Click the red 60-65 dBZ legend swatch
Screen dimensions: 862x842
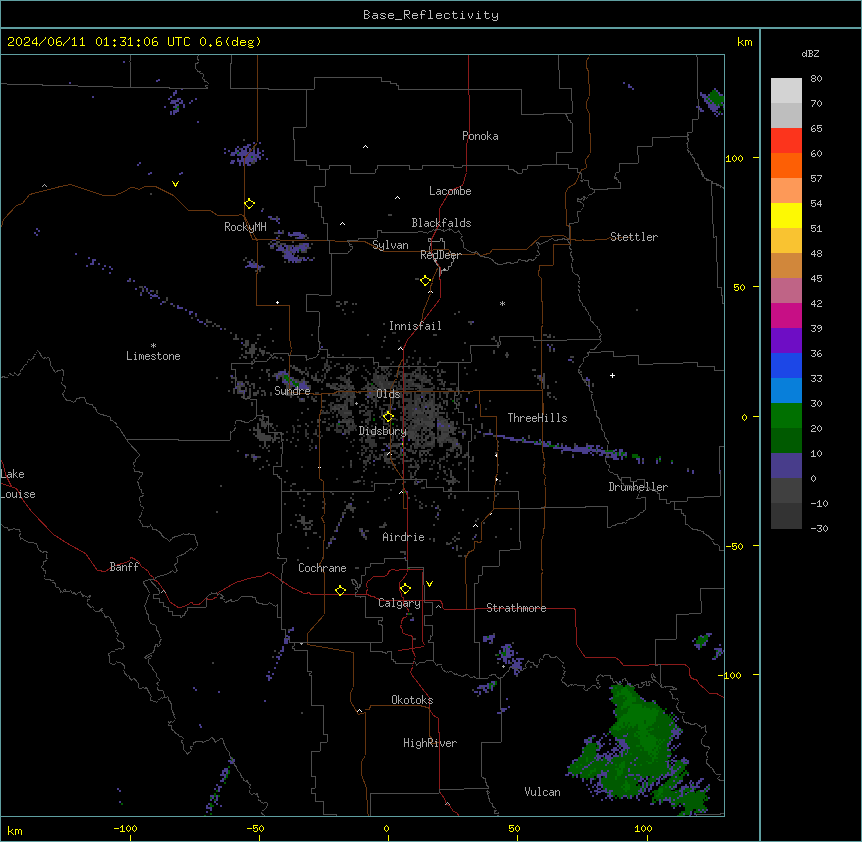pyautogui.click(x=786, y=140)
